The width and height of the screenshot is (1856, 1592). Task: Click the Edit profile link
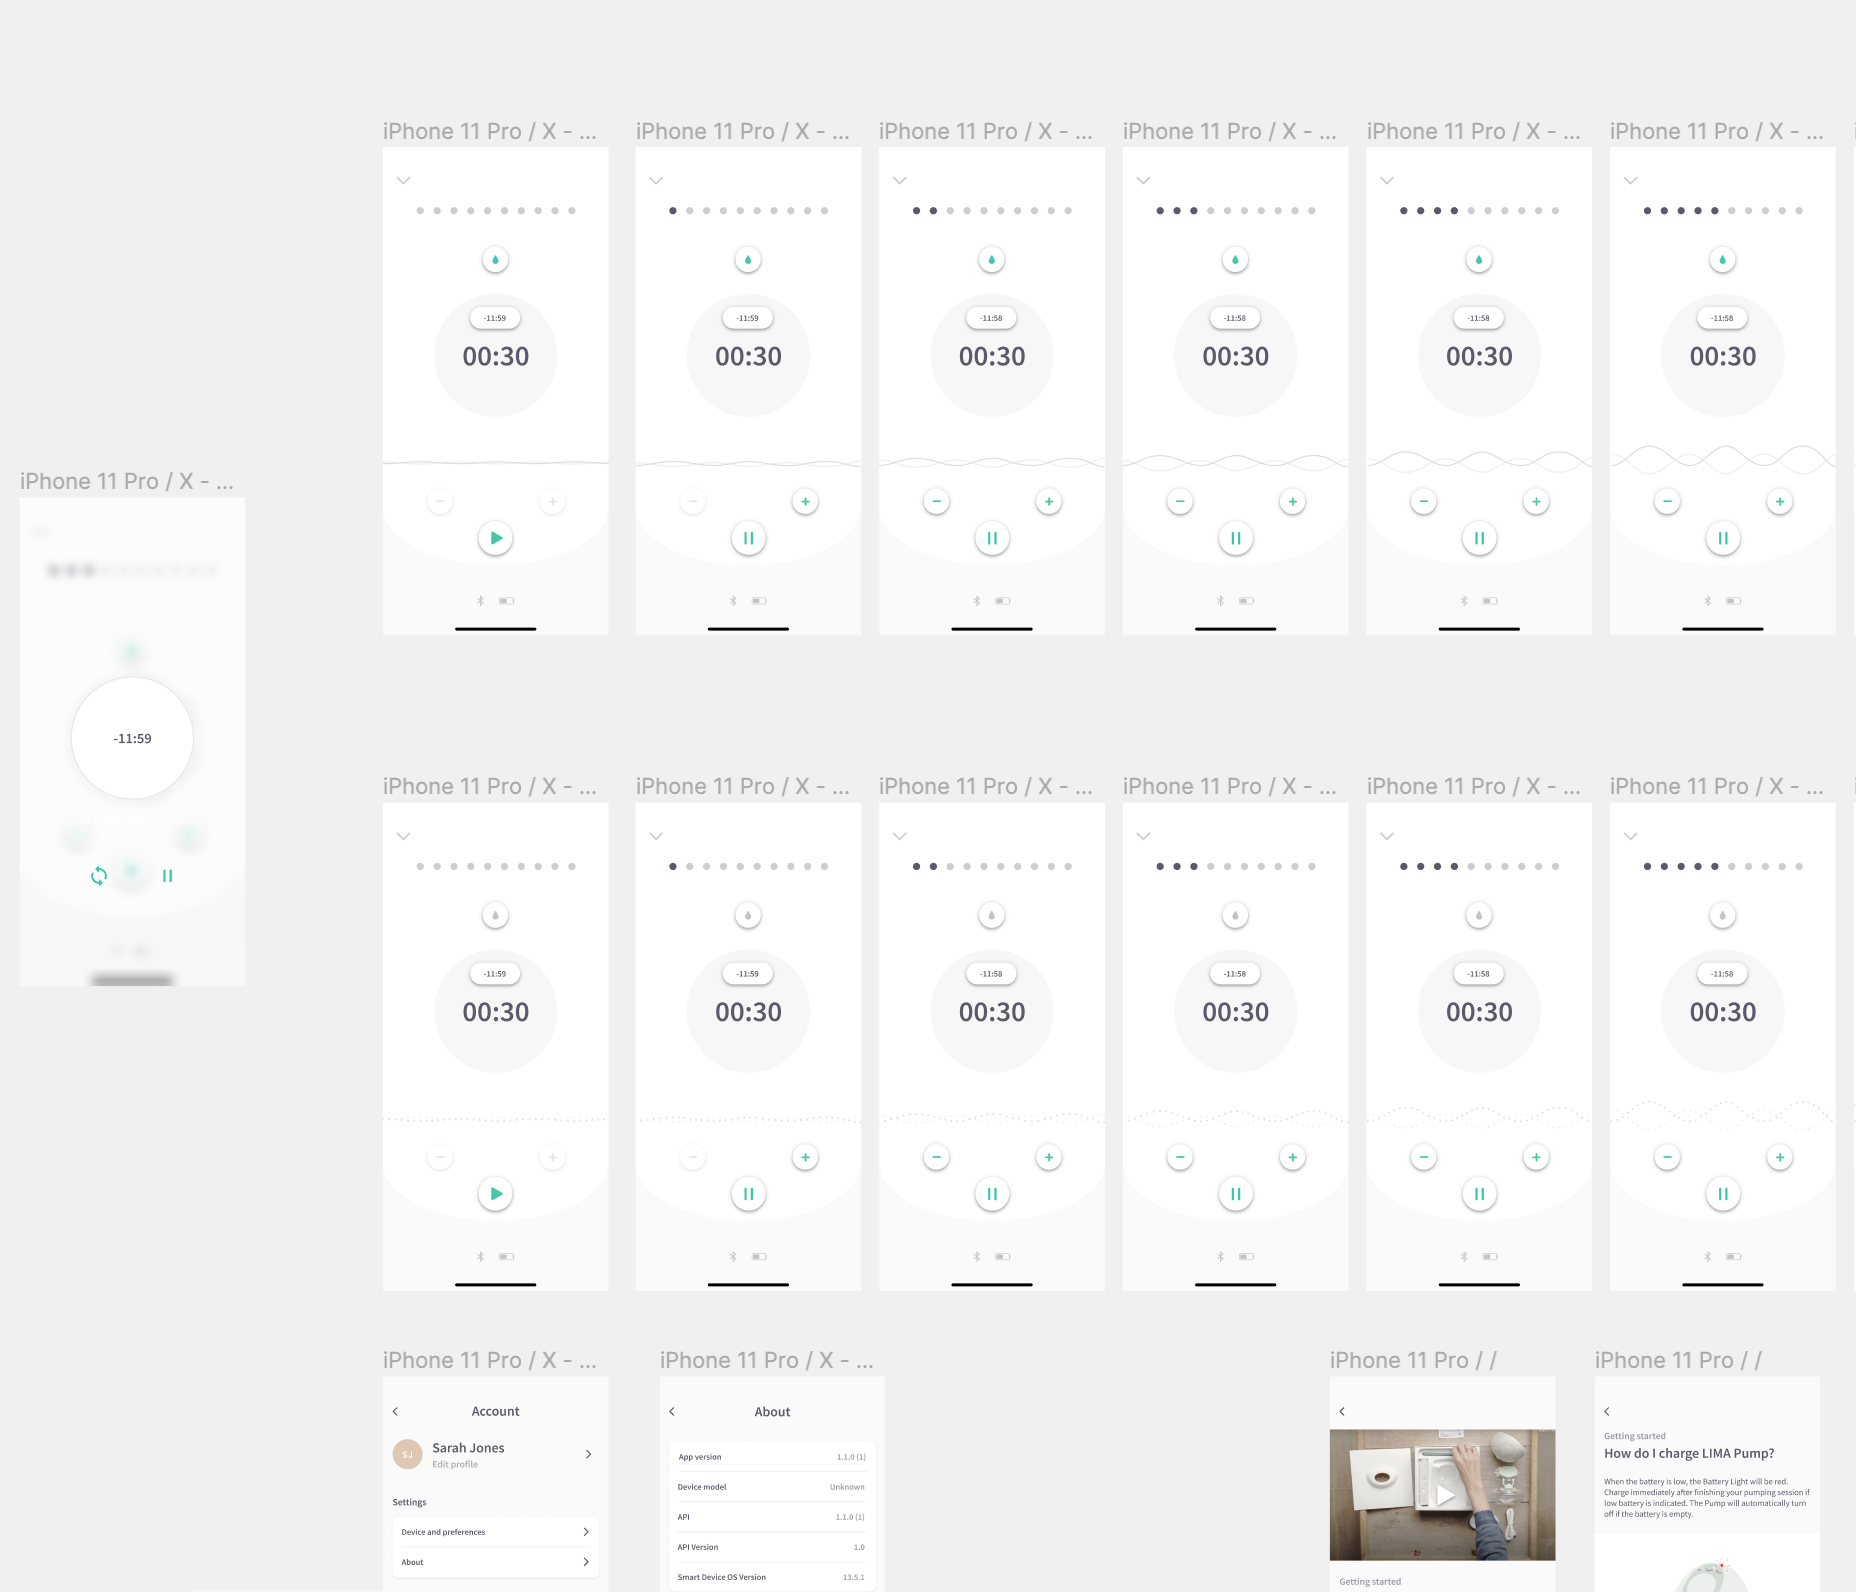point(455,1464)
